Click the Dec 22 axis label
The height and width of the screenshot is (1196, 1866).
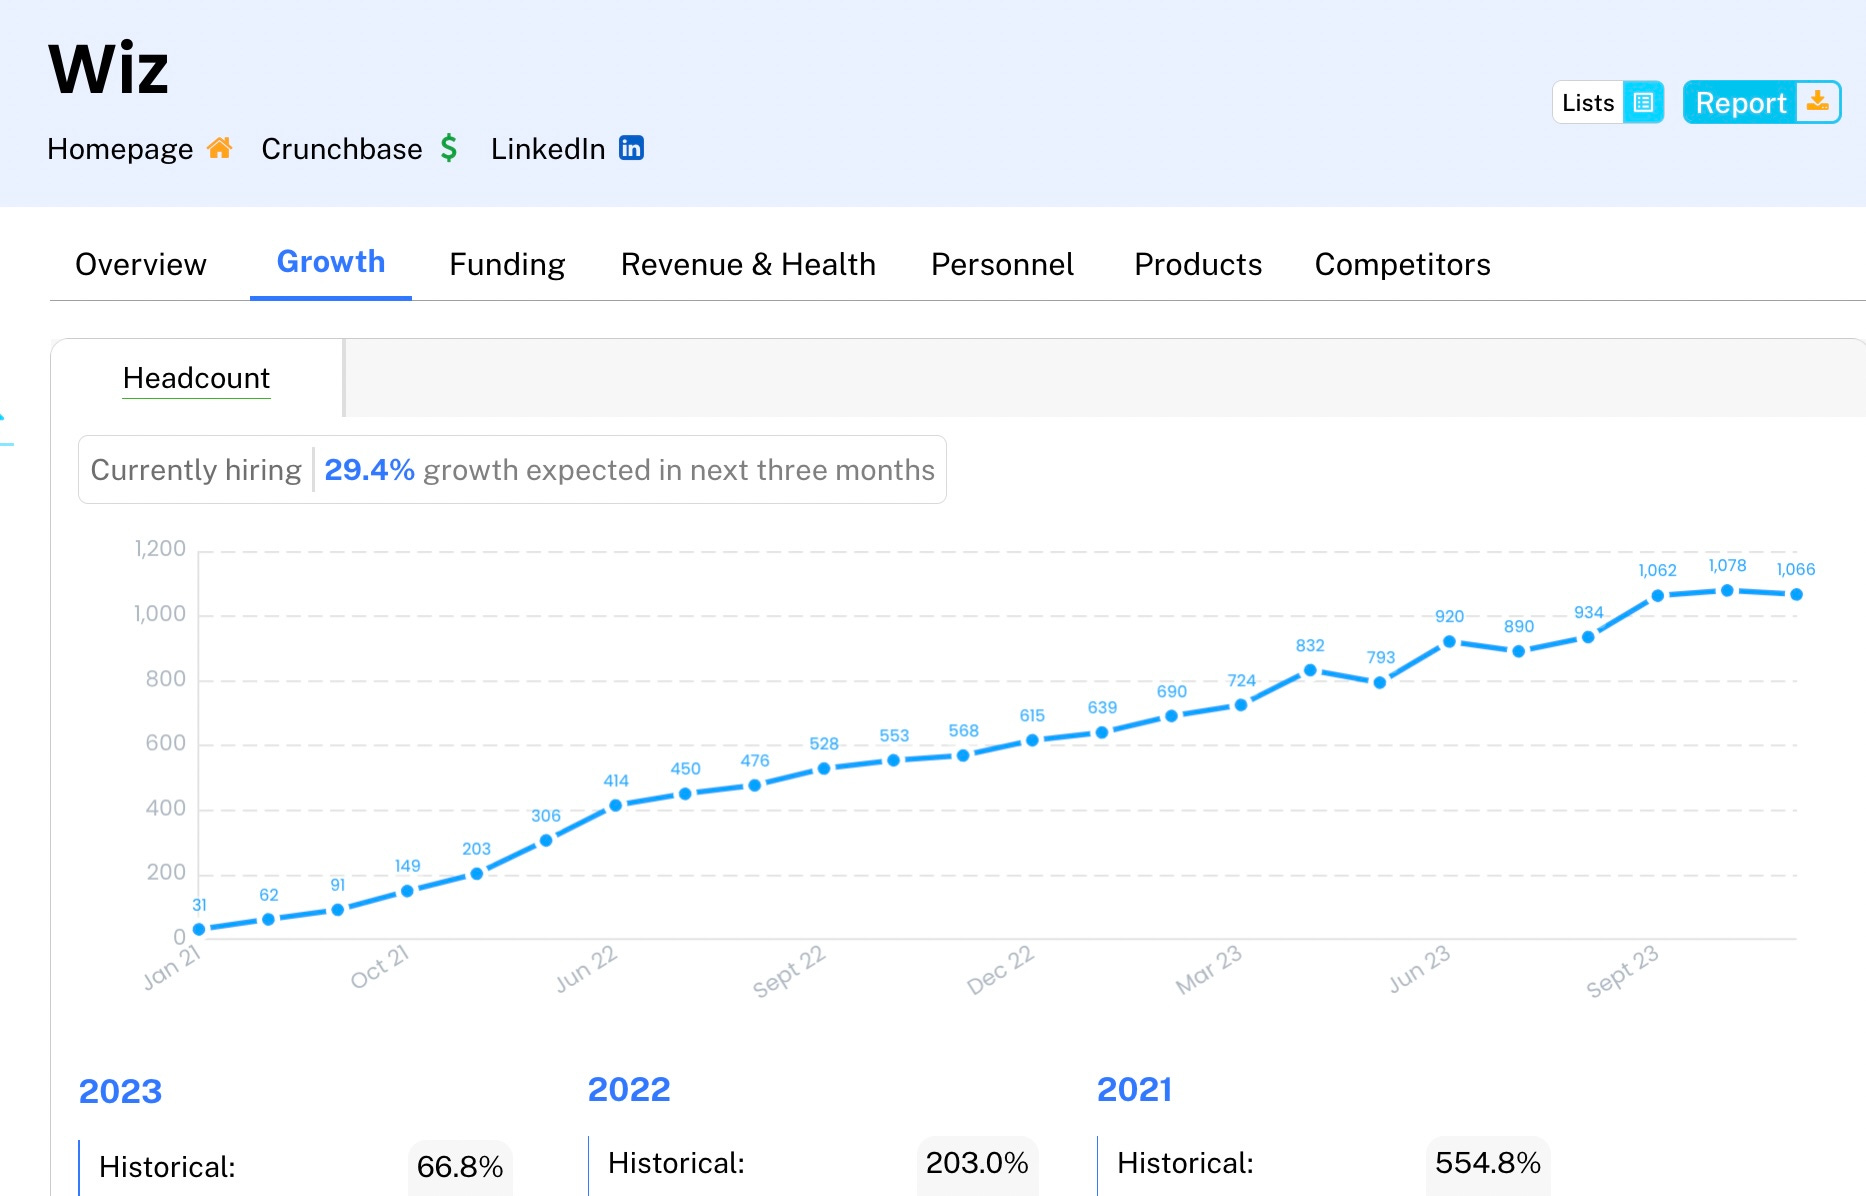coord(1000,970)
